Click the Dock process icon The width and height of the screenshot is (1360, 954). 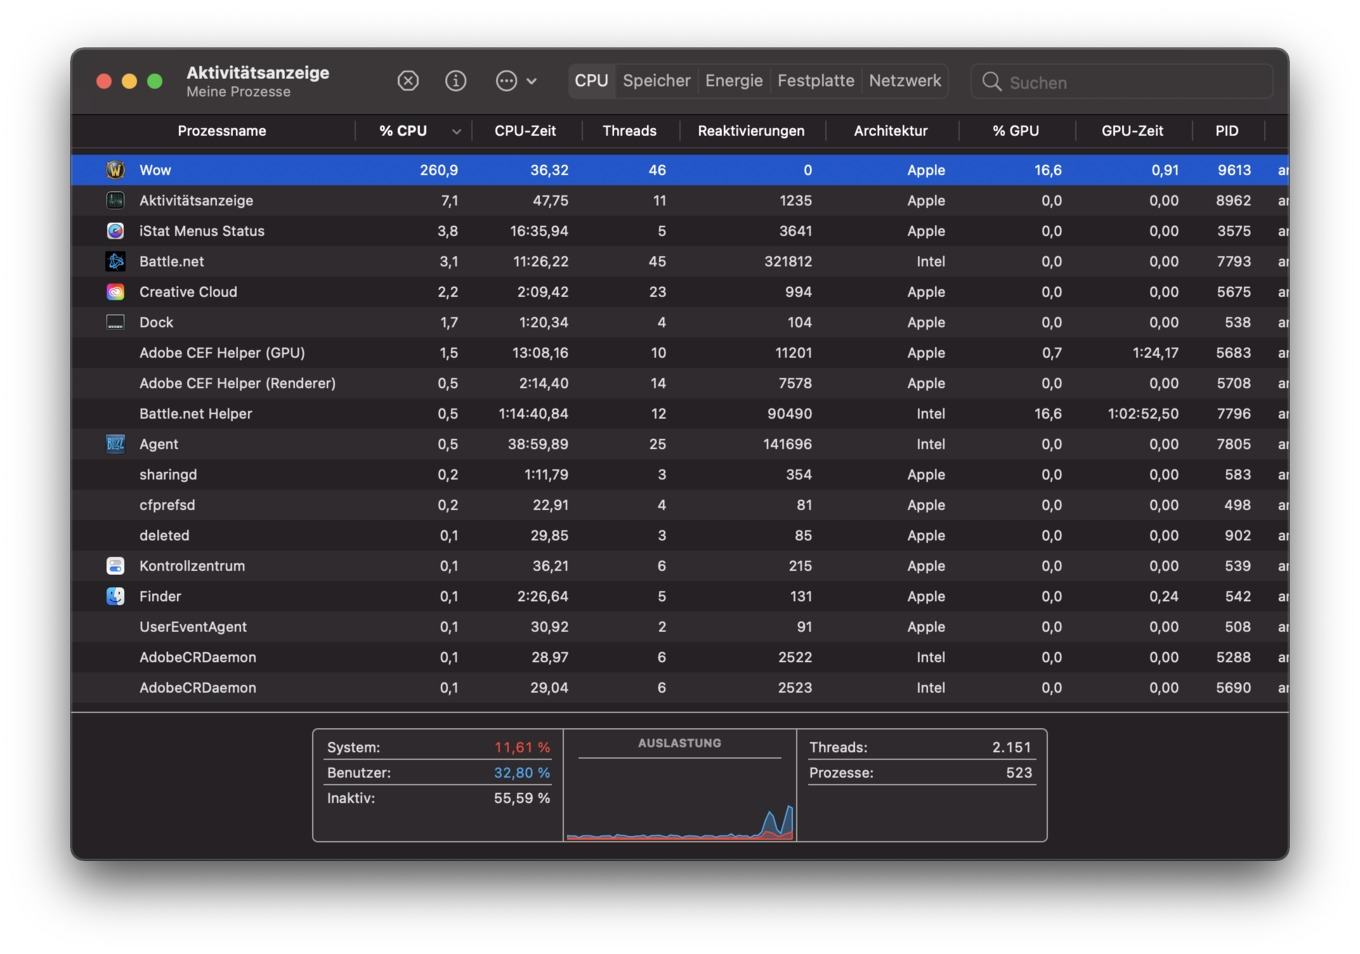click(116, 322)
